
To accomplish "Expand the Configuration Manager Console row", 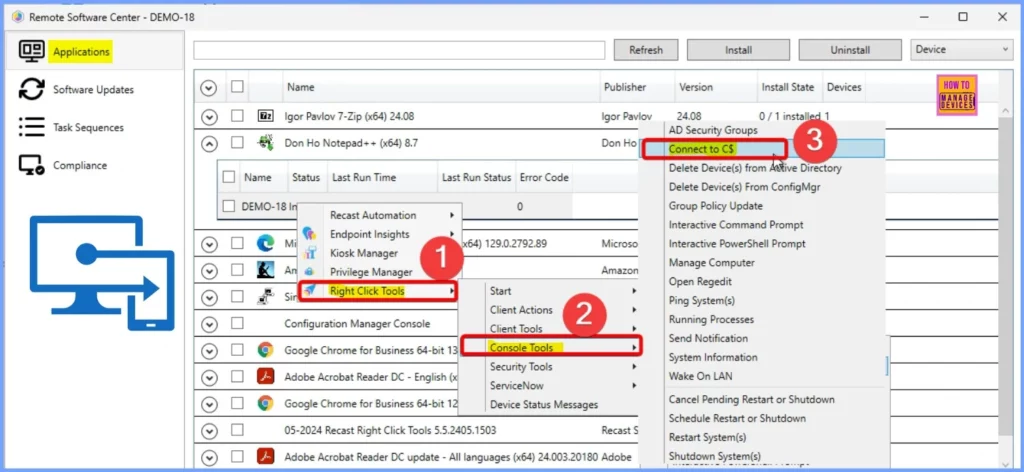I will pos(209,324).
